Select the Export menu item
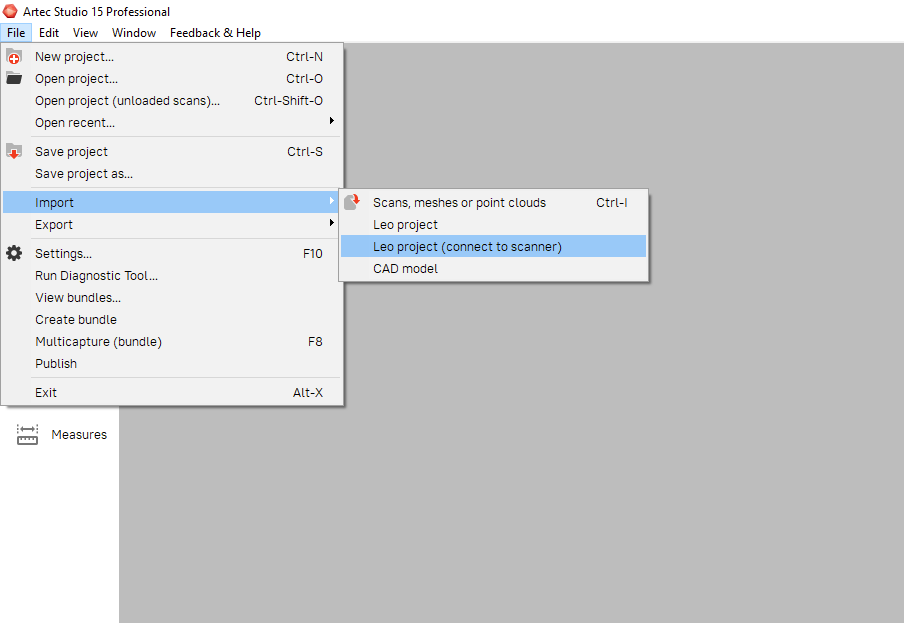 [172, 224]
